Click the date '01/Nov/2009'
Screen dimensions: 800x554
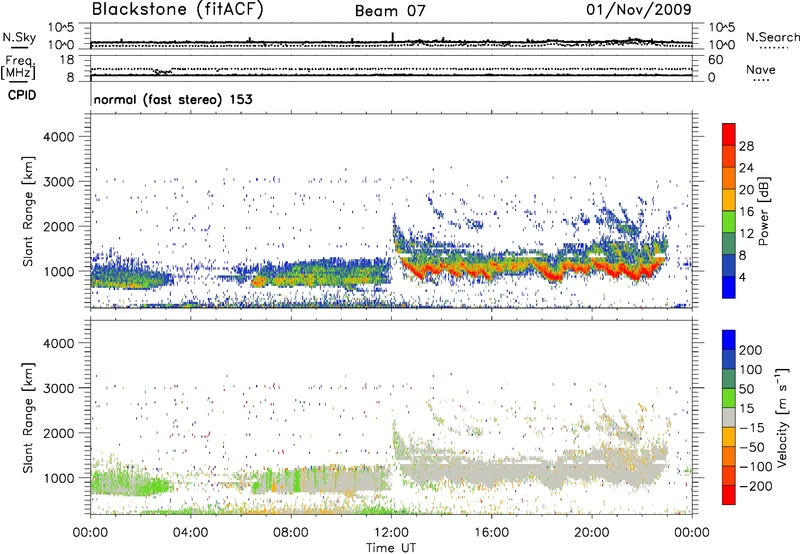tap(639, 10)
